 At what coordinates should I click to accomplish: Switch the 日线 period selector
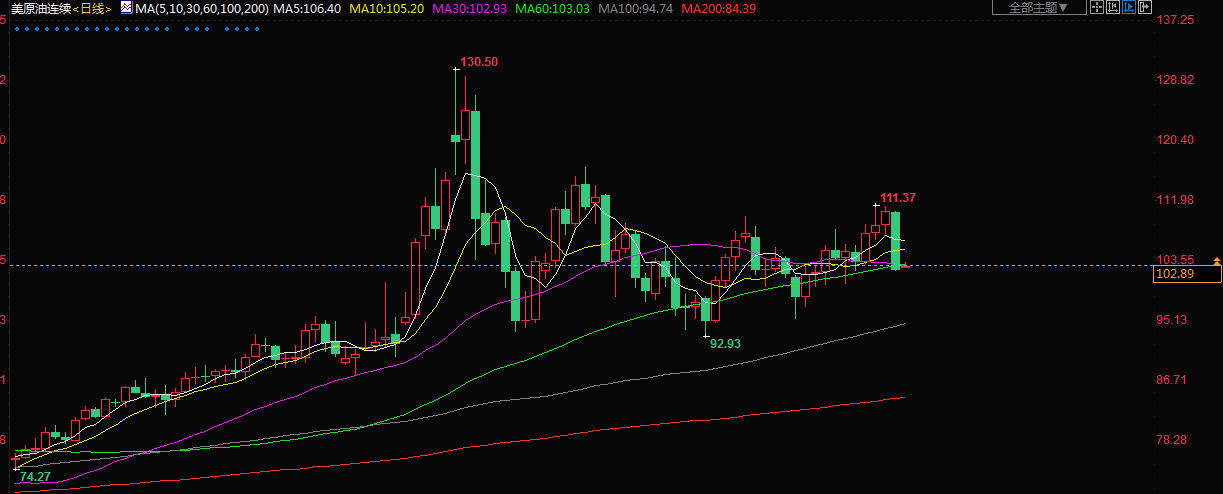pos(92,8)
